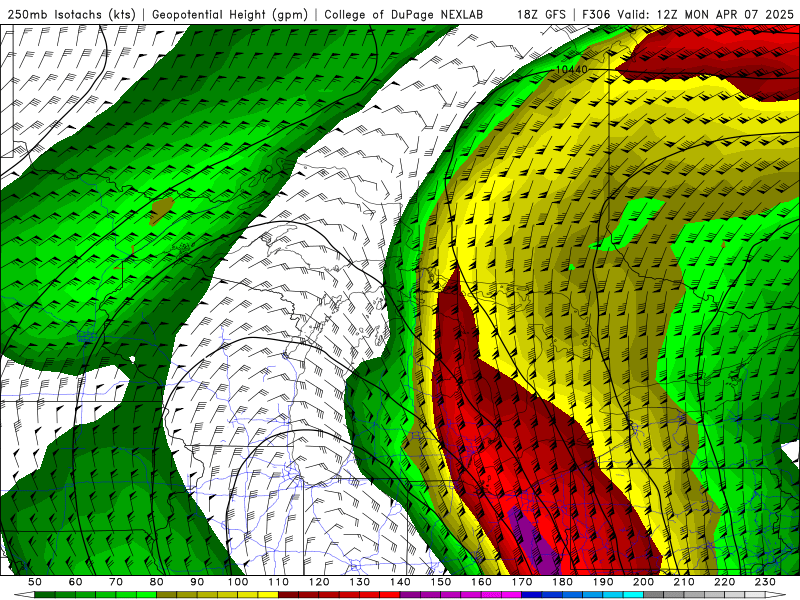Click the 200 value on the colorbar scale

click(x=643, y=582)
